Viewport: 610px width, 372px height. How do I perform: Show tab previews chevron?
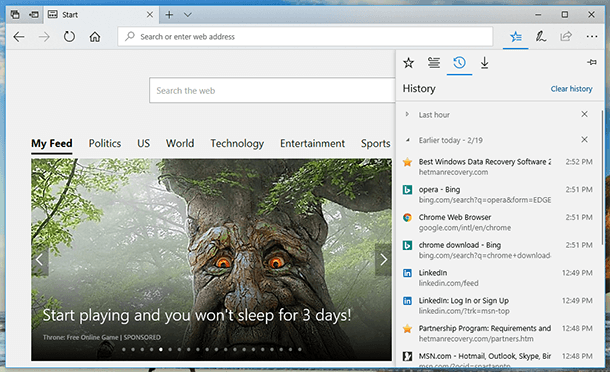tap(188, 15)
